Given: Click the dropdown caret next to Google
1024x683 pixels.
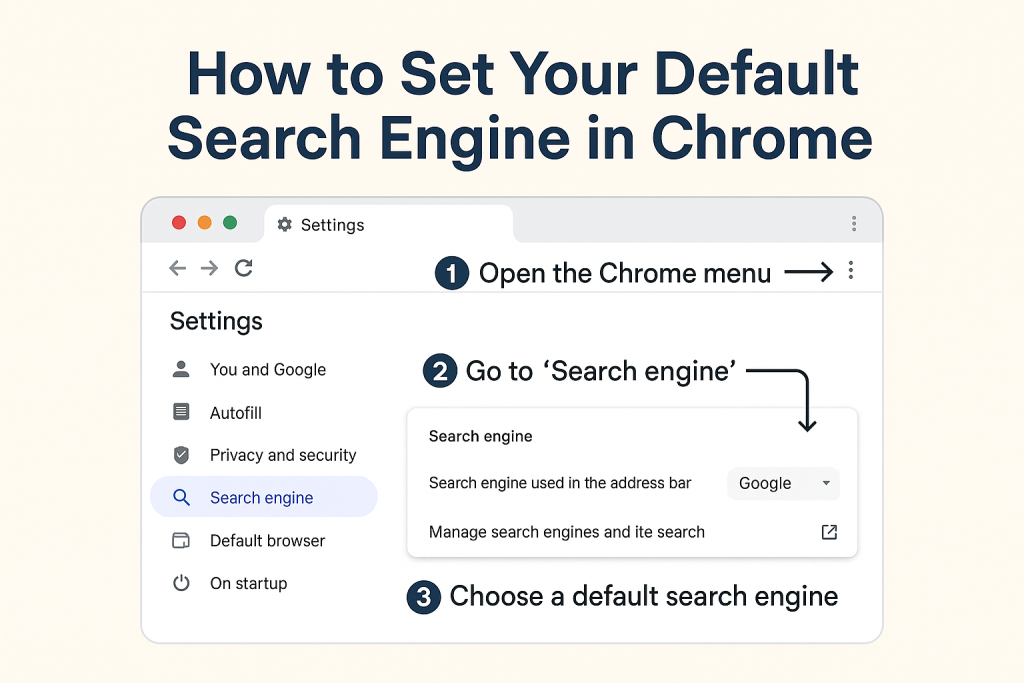Looking at the screenshot, I should click(826, 484).
